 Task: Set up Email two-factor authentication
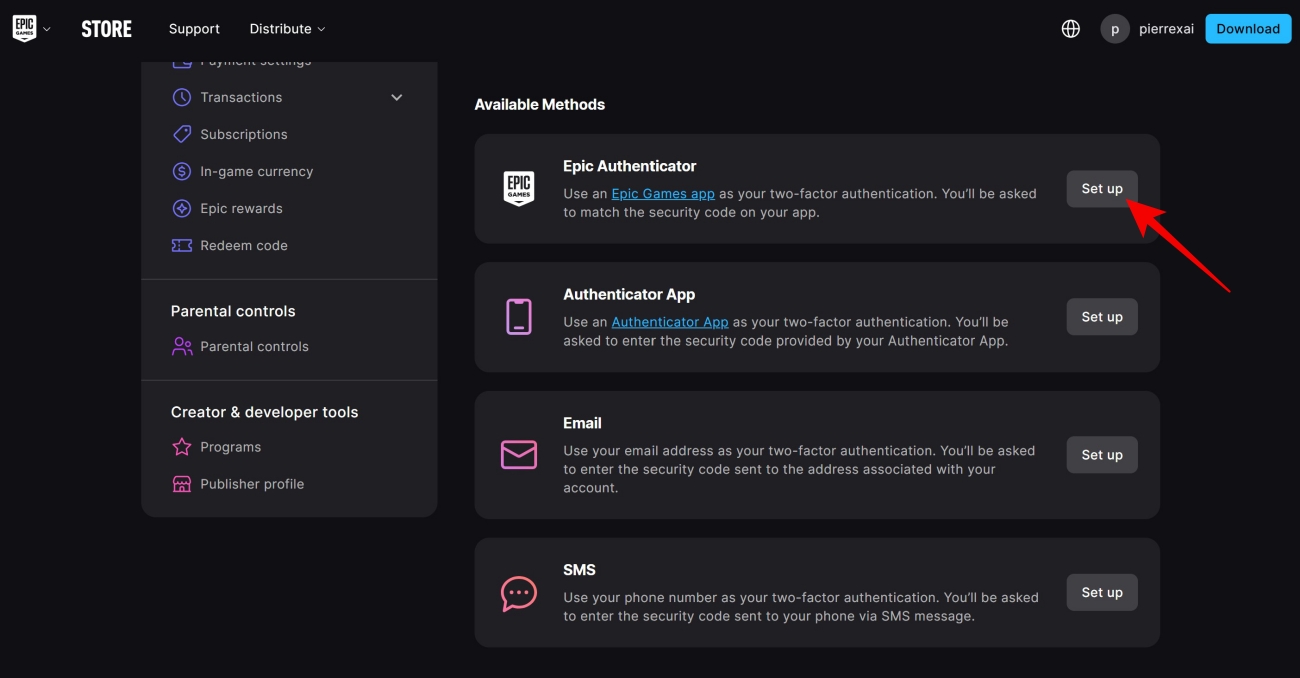click(x=1102, y=455)
